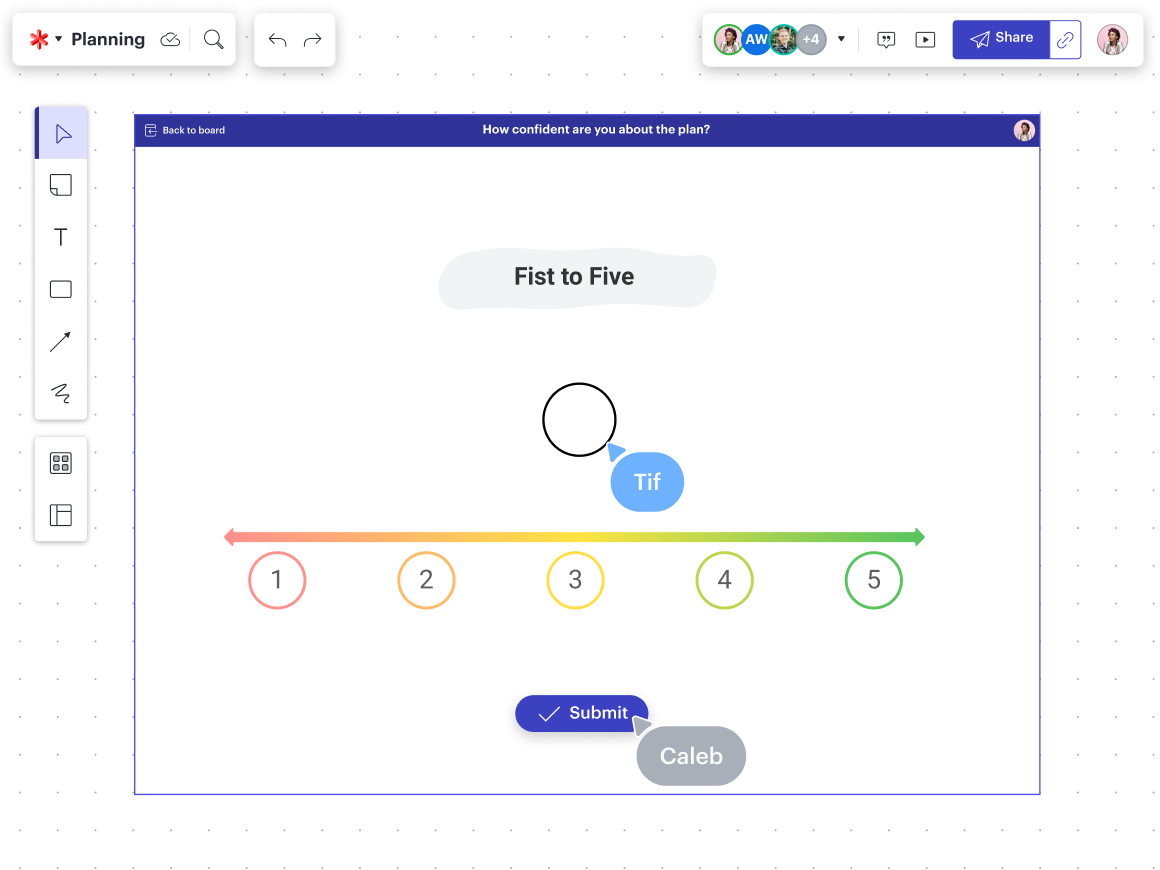Click the Share button
The width and height of the screenshot is (1160, 870).
(x=1001, y=39)
